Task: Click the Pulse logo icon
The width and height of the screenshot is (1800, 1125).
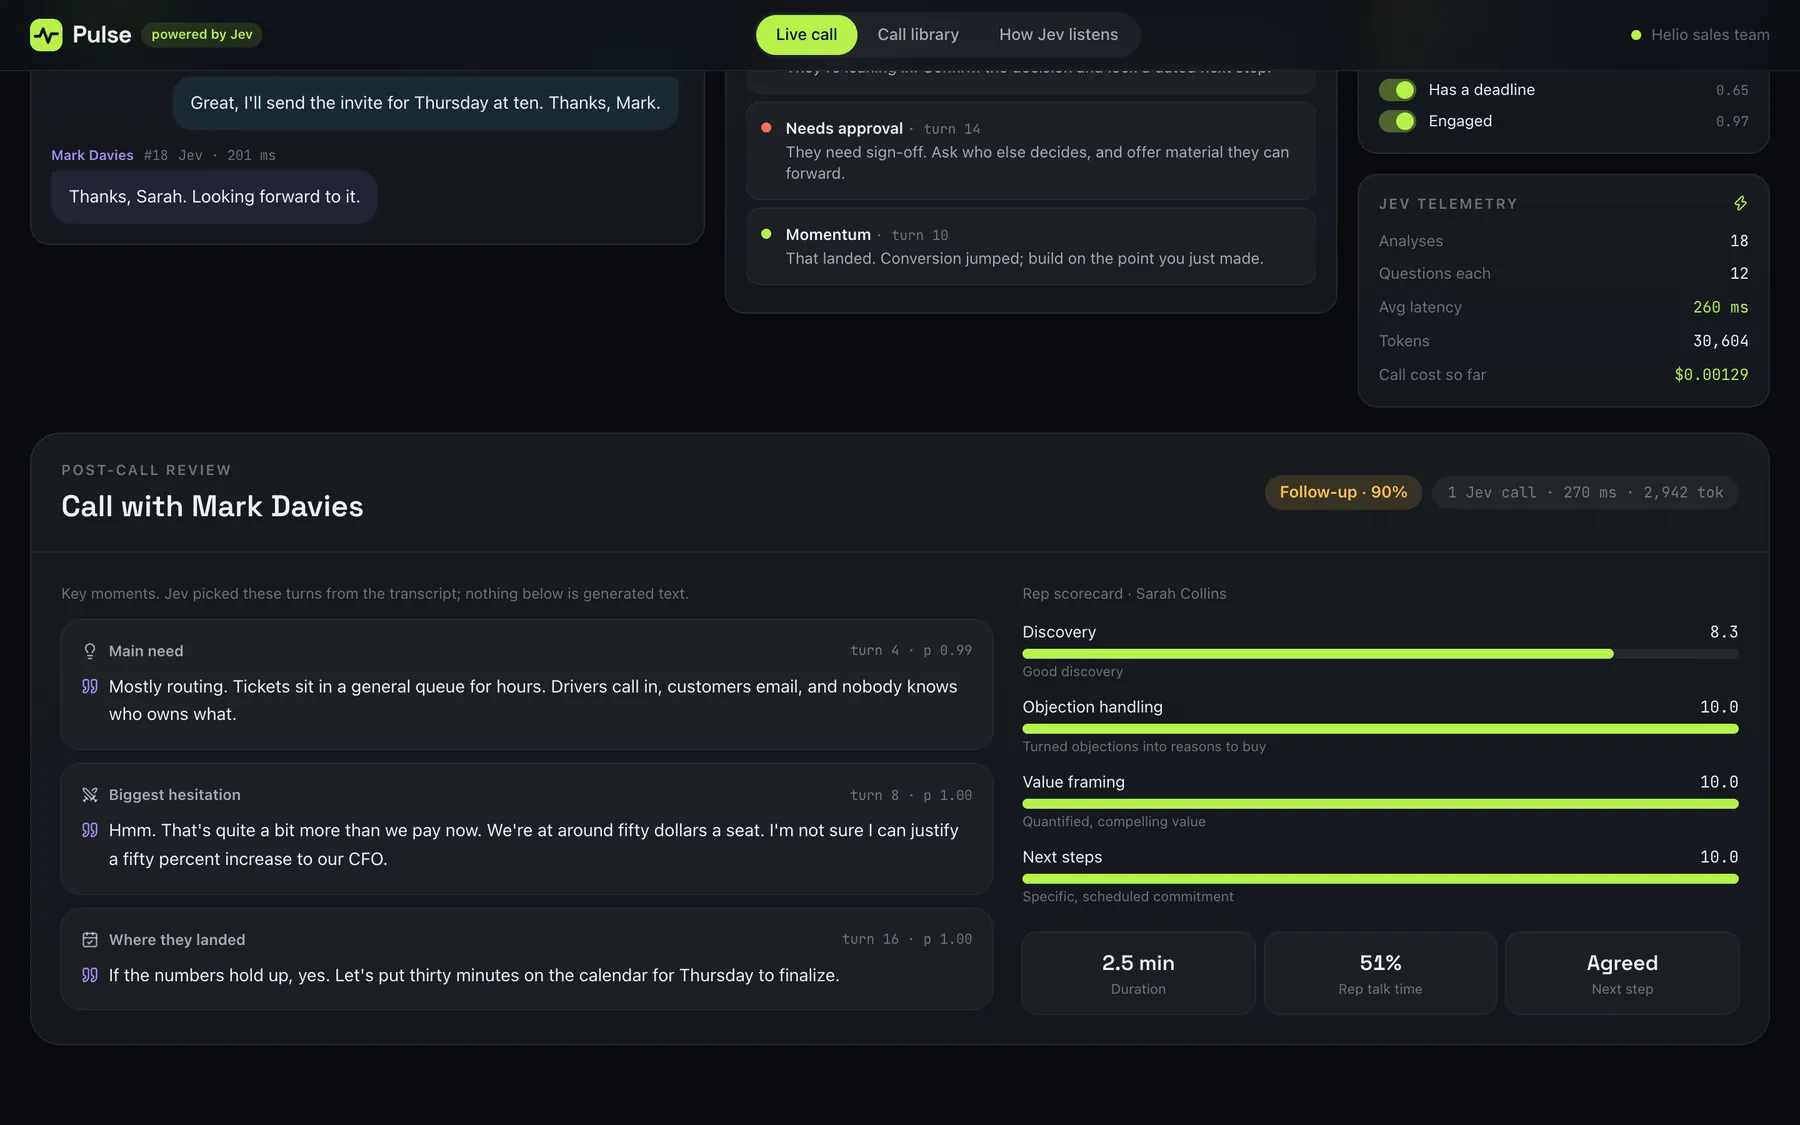Action: pyautogui.click(x=46, y=35)
